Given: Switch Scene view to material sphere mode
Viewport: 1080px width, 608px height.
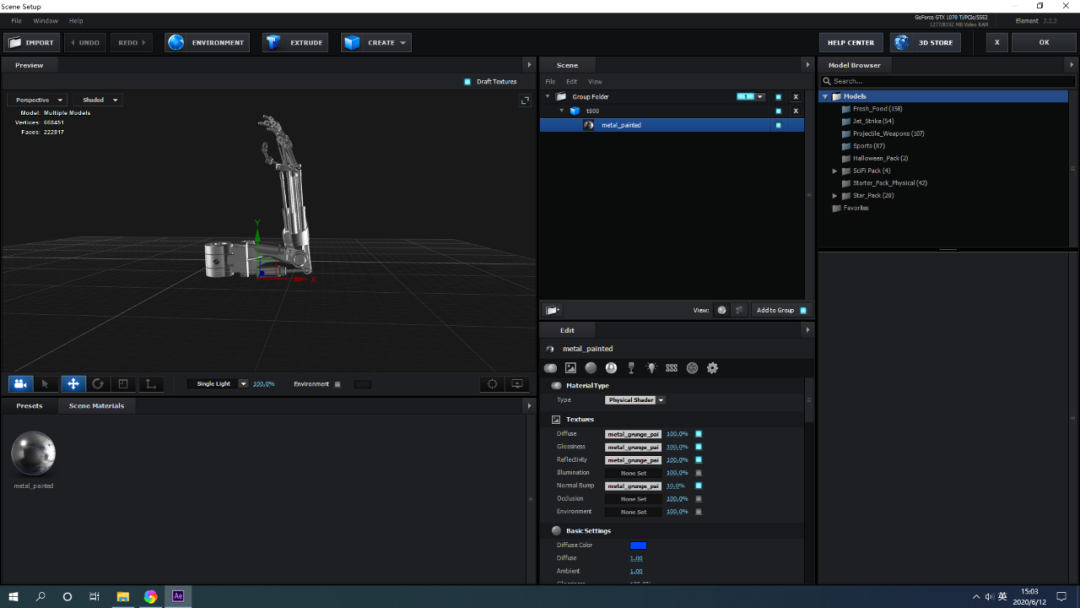Looking at the screenshot, I should pos(721,311).
